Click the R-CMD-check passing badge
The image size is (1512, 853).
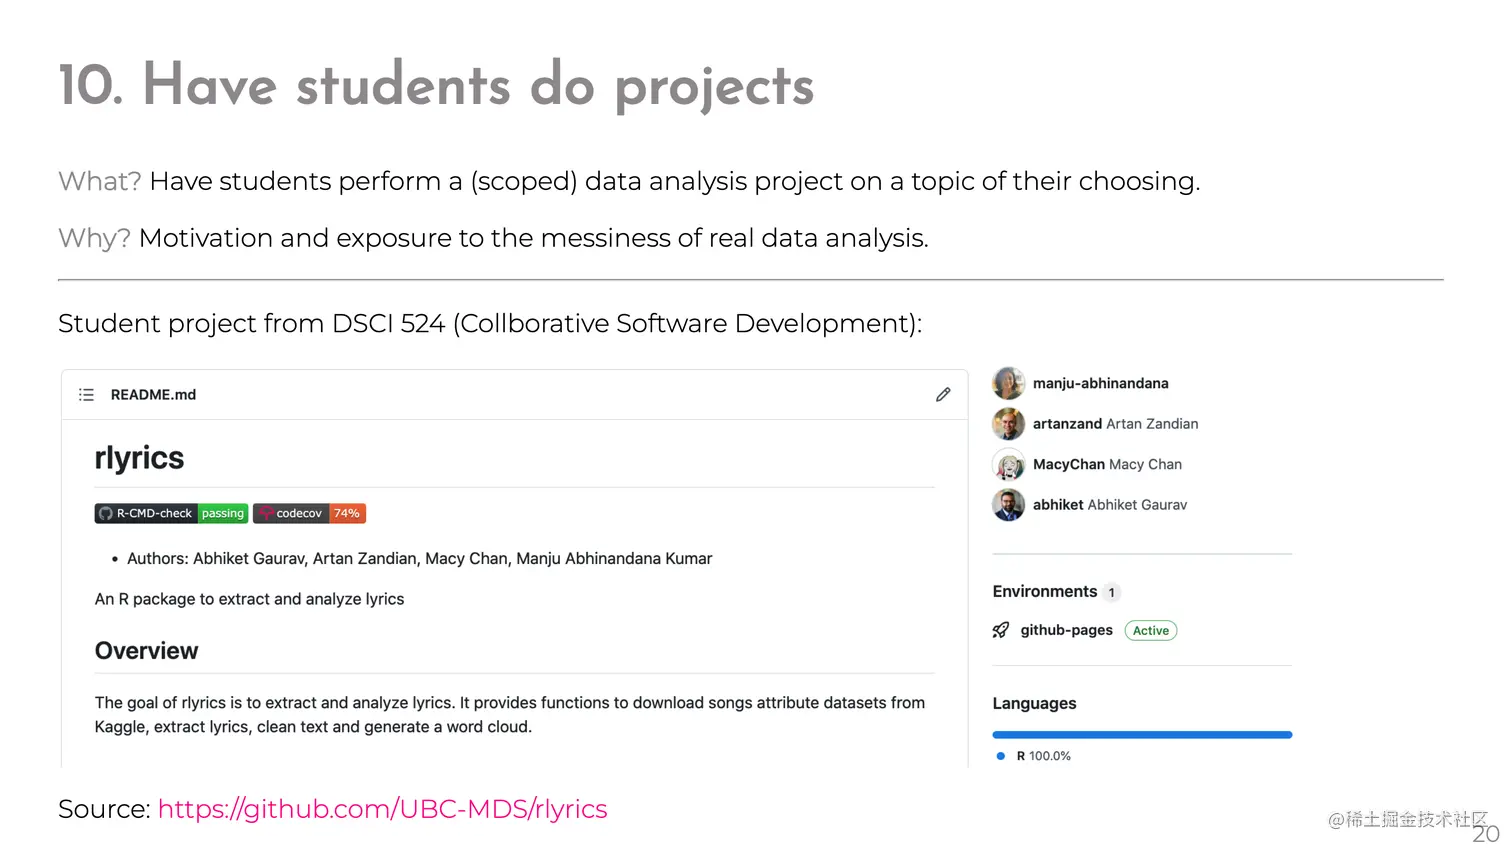171,514
